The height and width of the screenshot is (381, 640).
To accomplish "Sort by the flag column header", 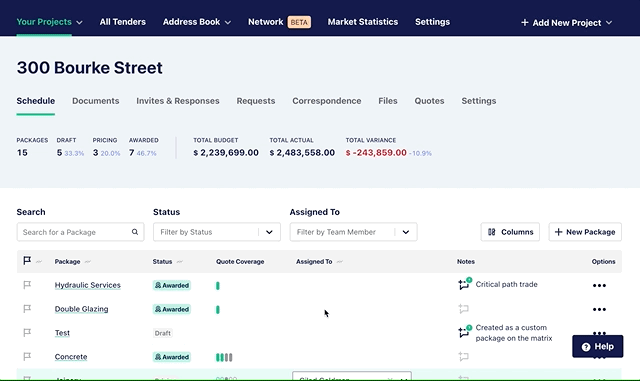I will coord(27,261).
